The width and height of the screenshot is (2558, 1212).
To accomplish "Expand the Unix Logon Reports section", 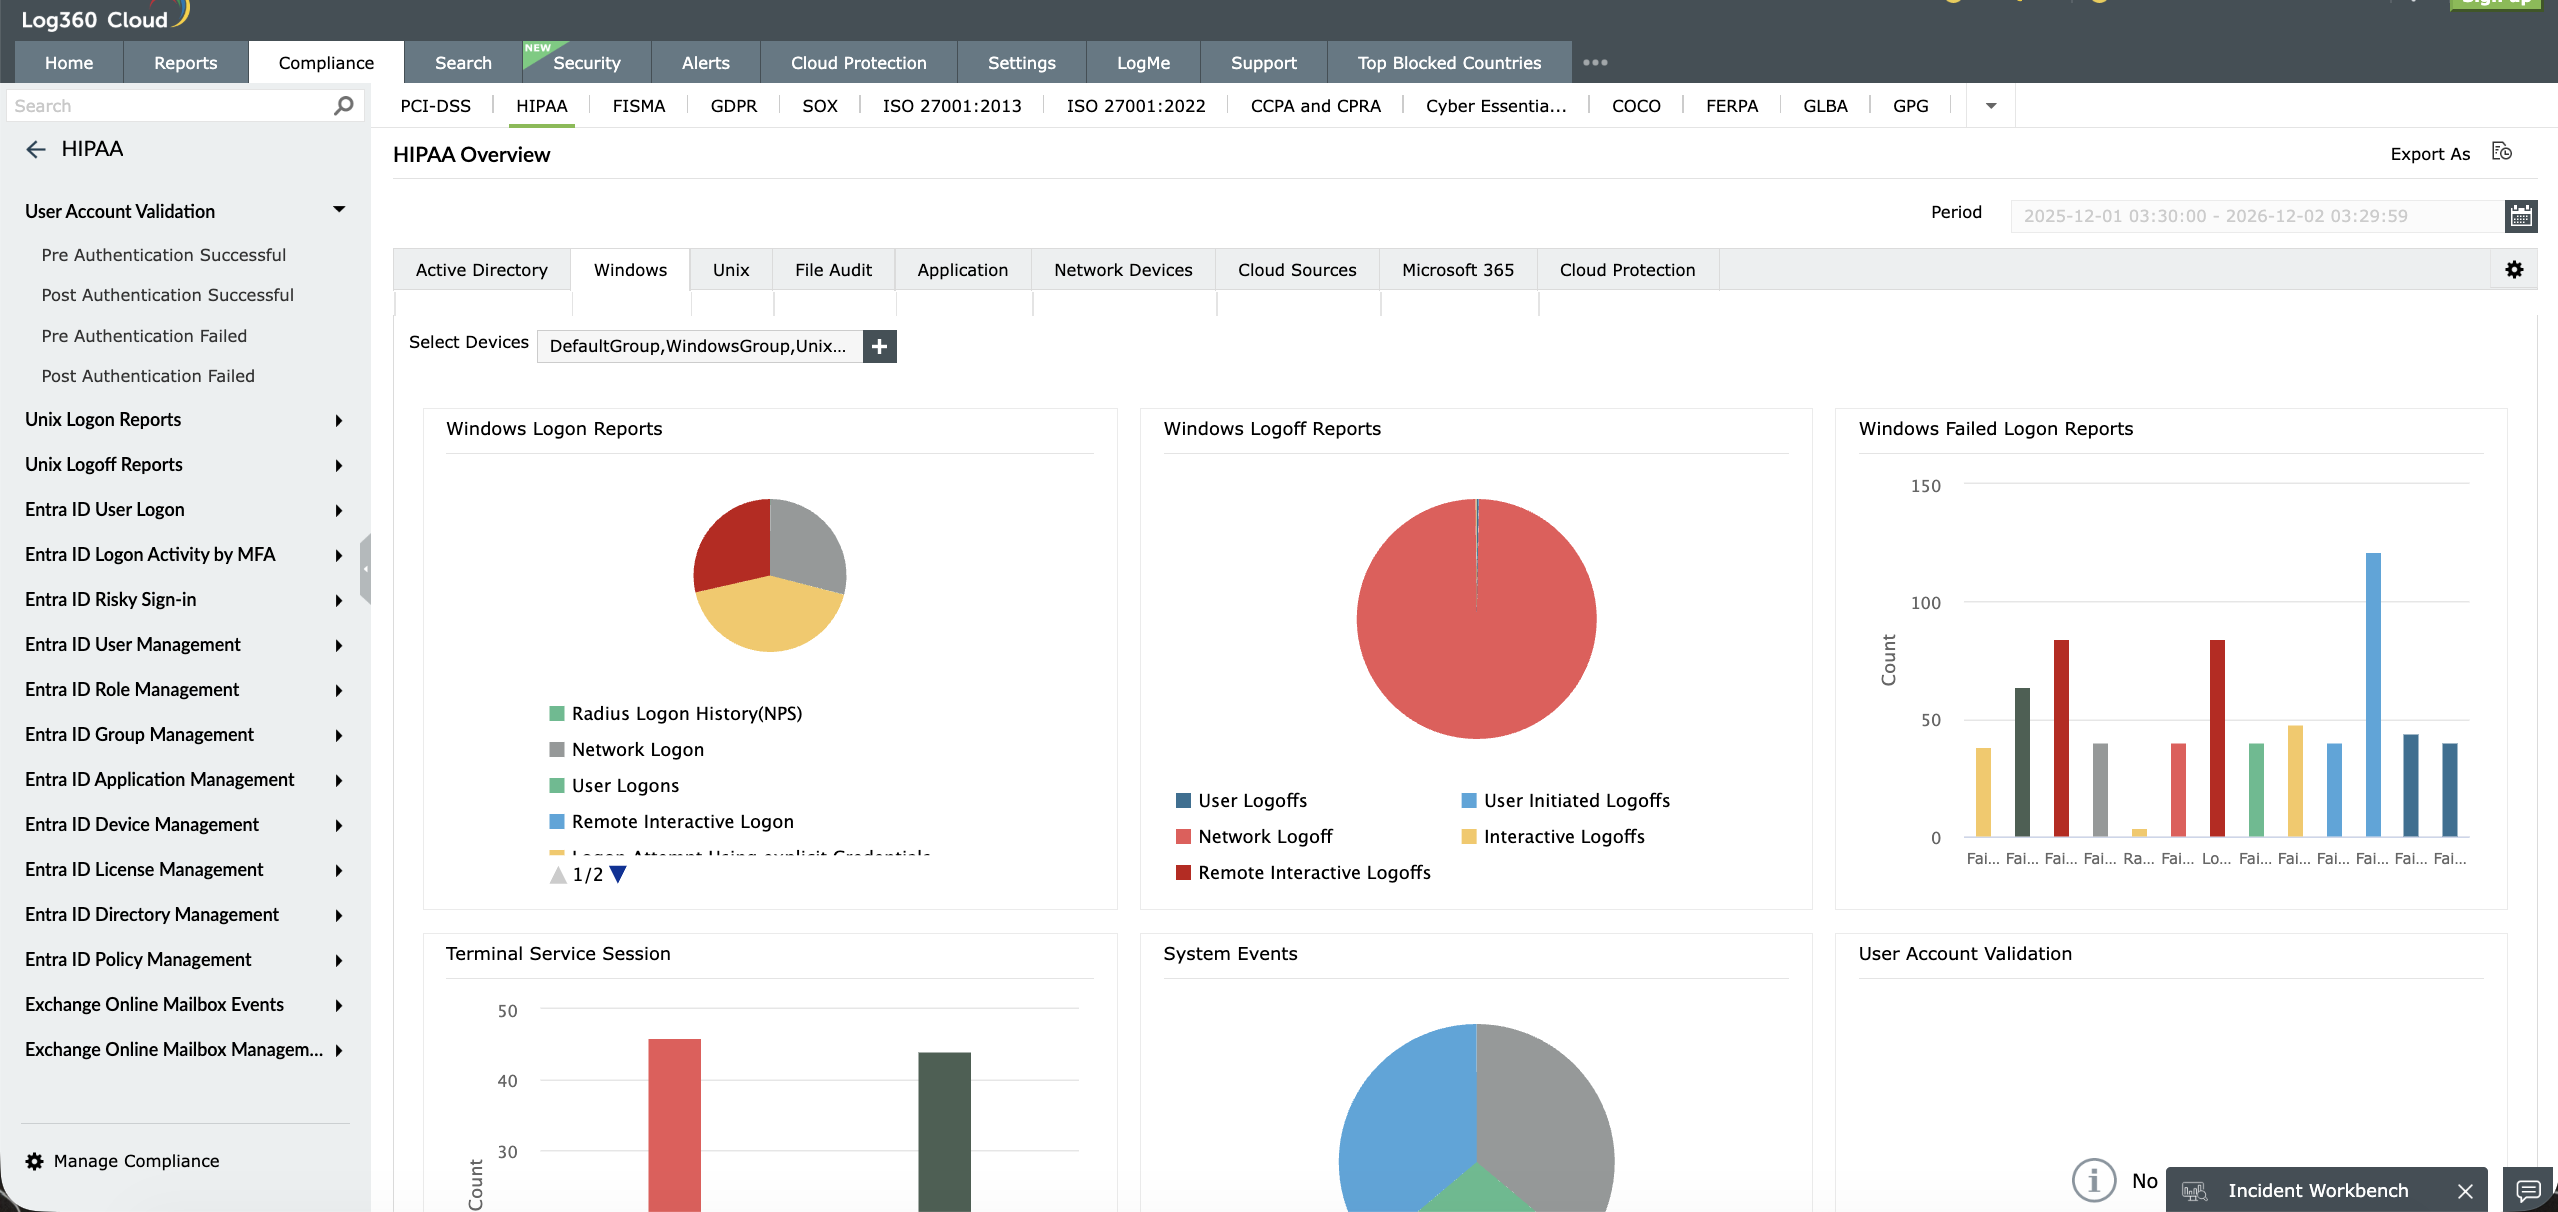I will click(x=339, y=421).
